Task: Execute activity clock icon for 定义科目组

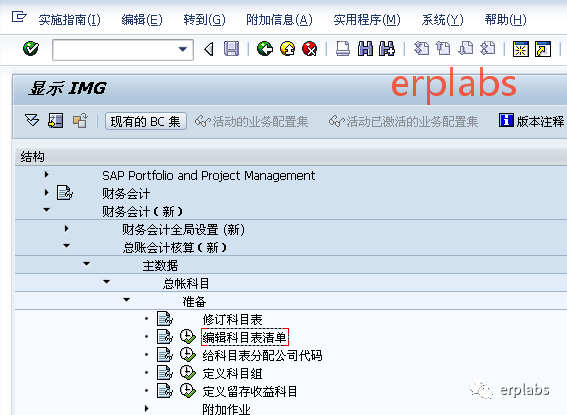Action: (x=188, y=373)
